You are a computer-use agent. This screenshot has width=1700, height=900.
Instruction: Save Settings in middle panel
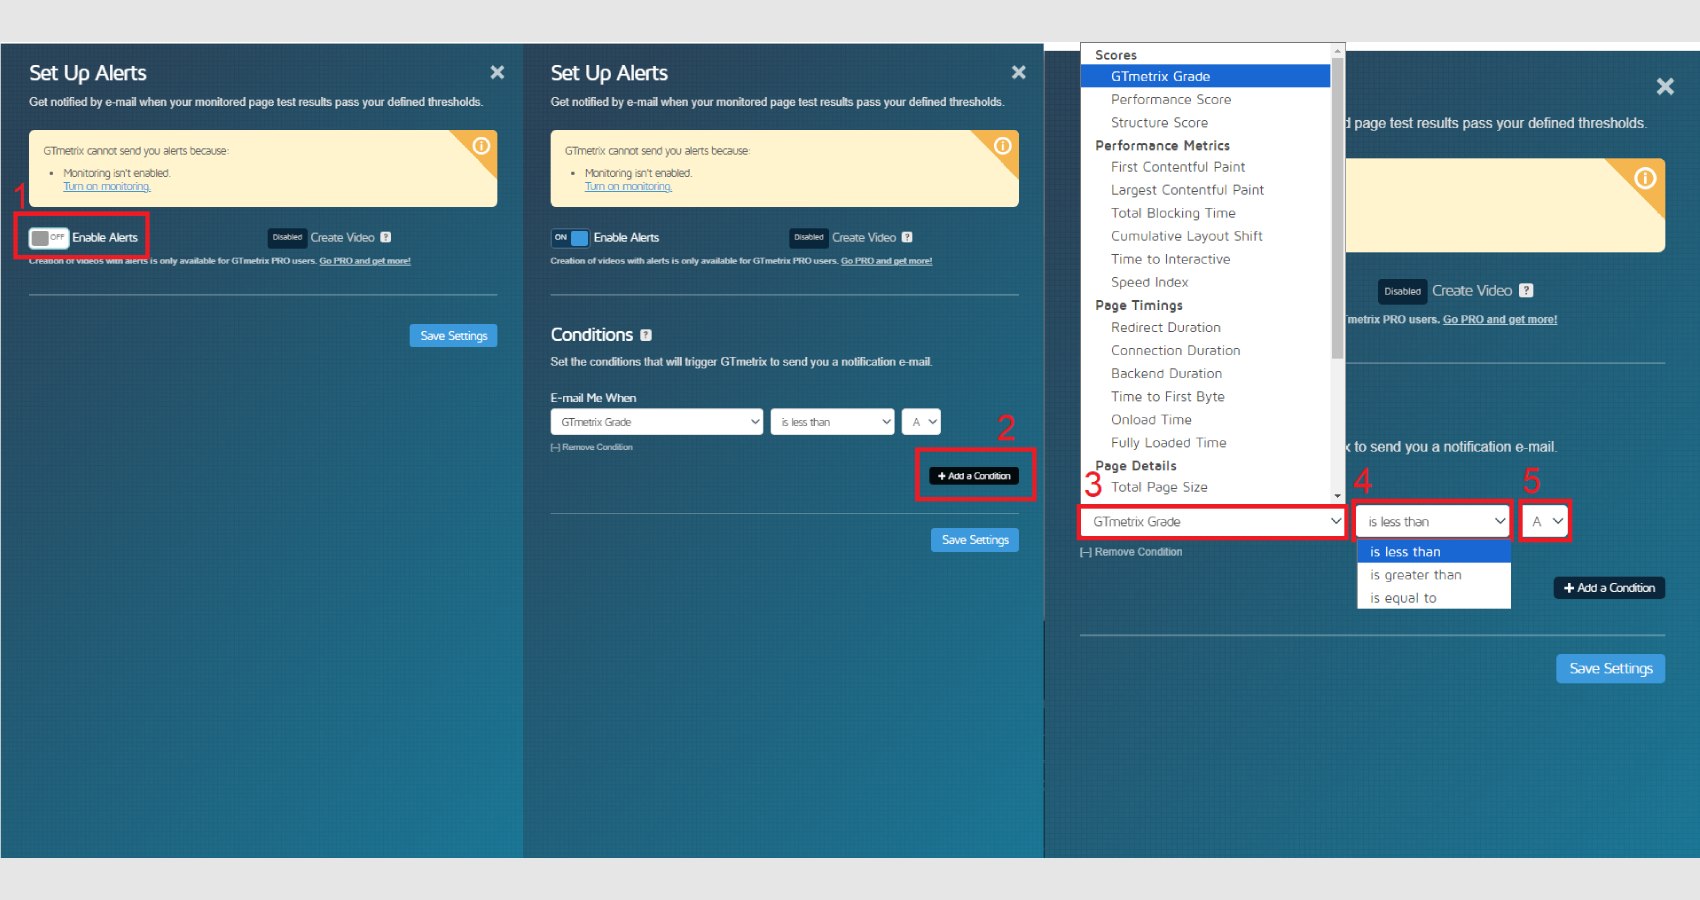click(975, 540)
